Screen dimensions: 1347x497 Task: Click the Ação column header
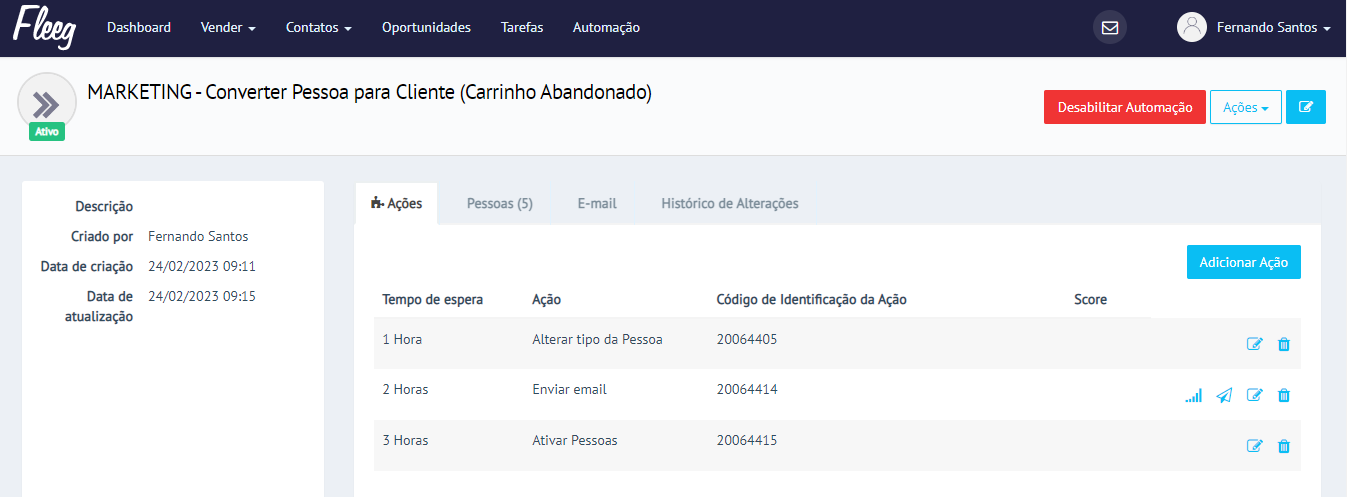tap(546, 299)
